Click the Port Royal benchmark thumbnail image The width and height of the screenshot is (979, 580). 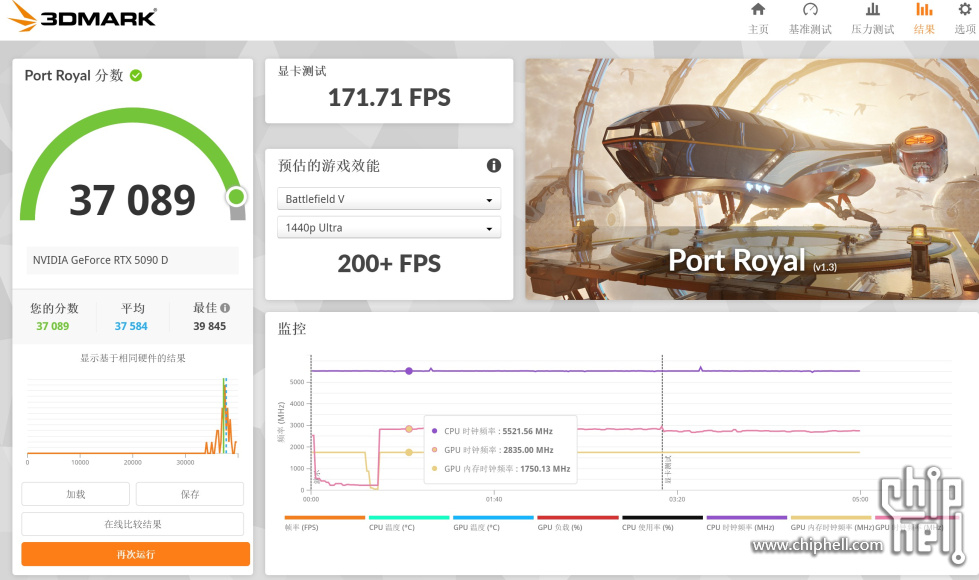(x=752, y=179)
